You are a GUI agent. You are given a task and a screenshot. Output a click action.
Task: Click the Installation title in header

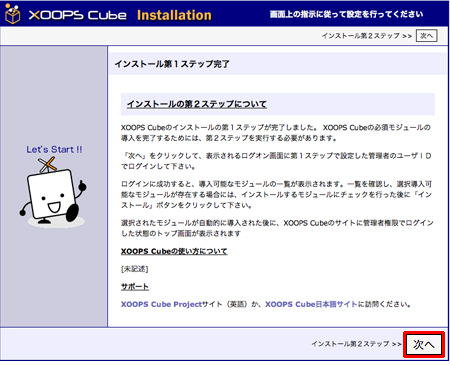tap(174, 15)
